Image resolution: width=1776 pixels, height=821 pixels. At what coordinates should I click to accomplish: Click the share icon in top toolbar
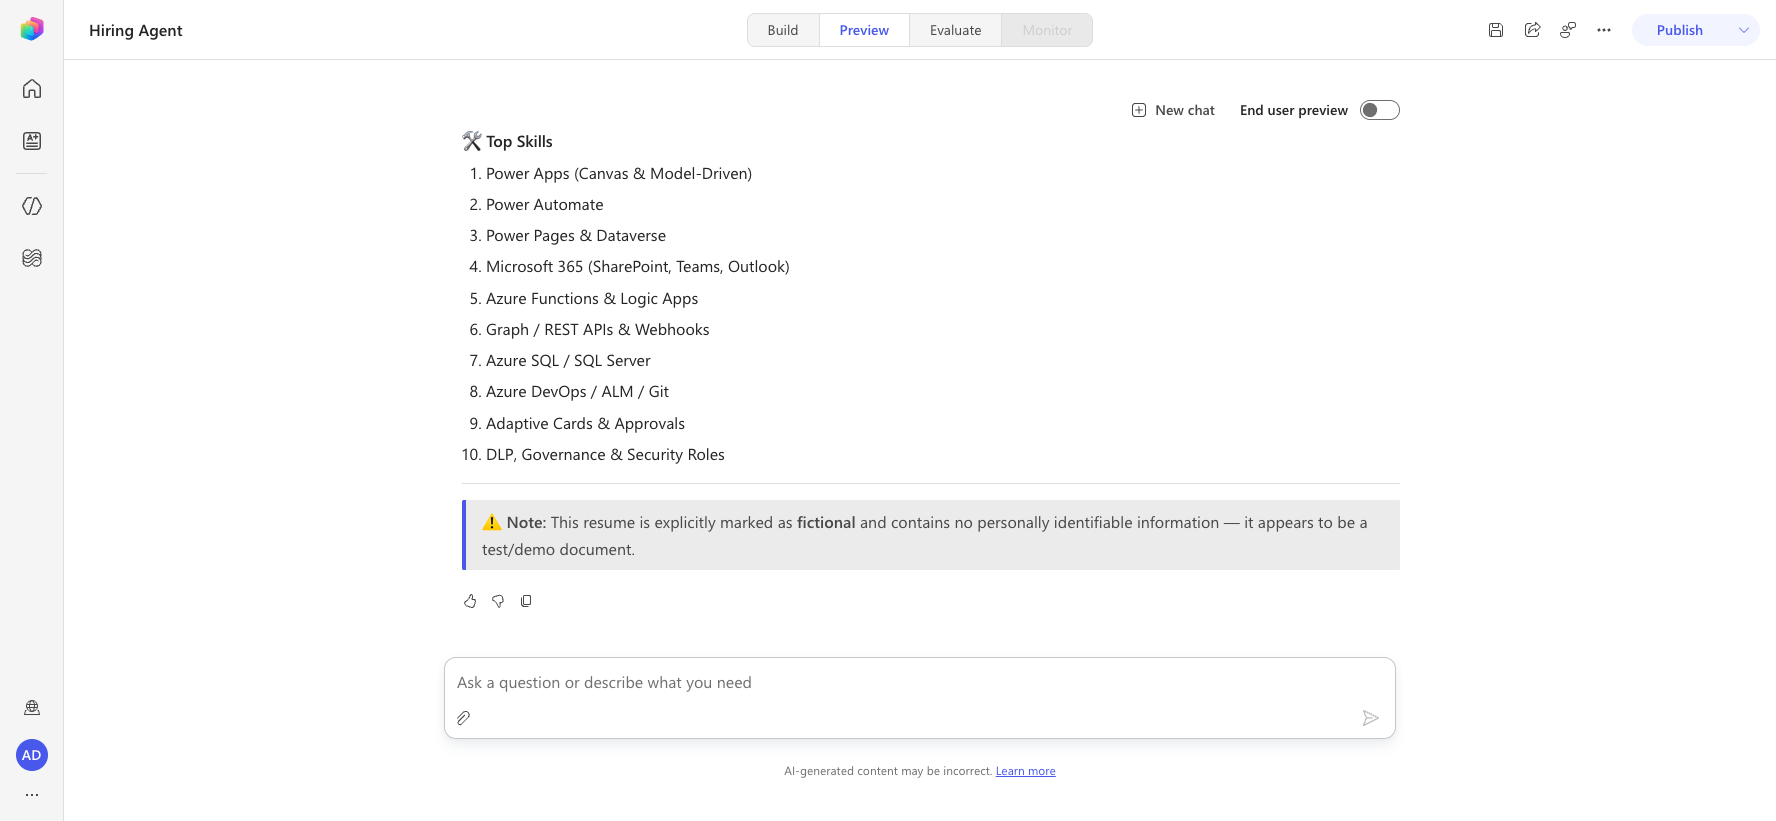click(x=1532, y=30)
